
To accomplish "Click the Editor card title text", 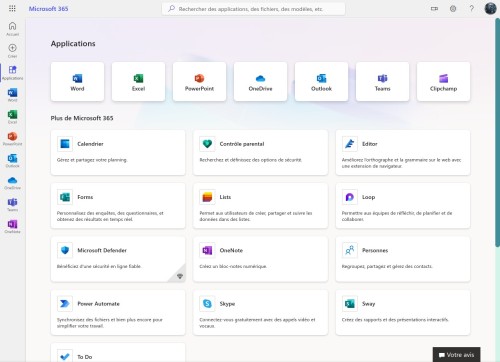I will coord(370,144).
